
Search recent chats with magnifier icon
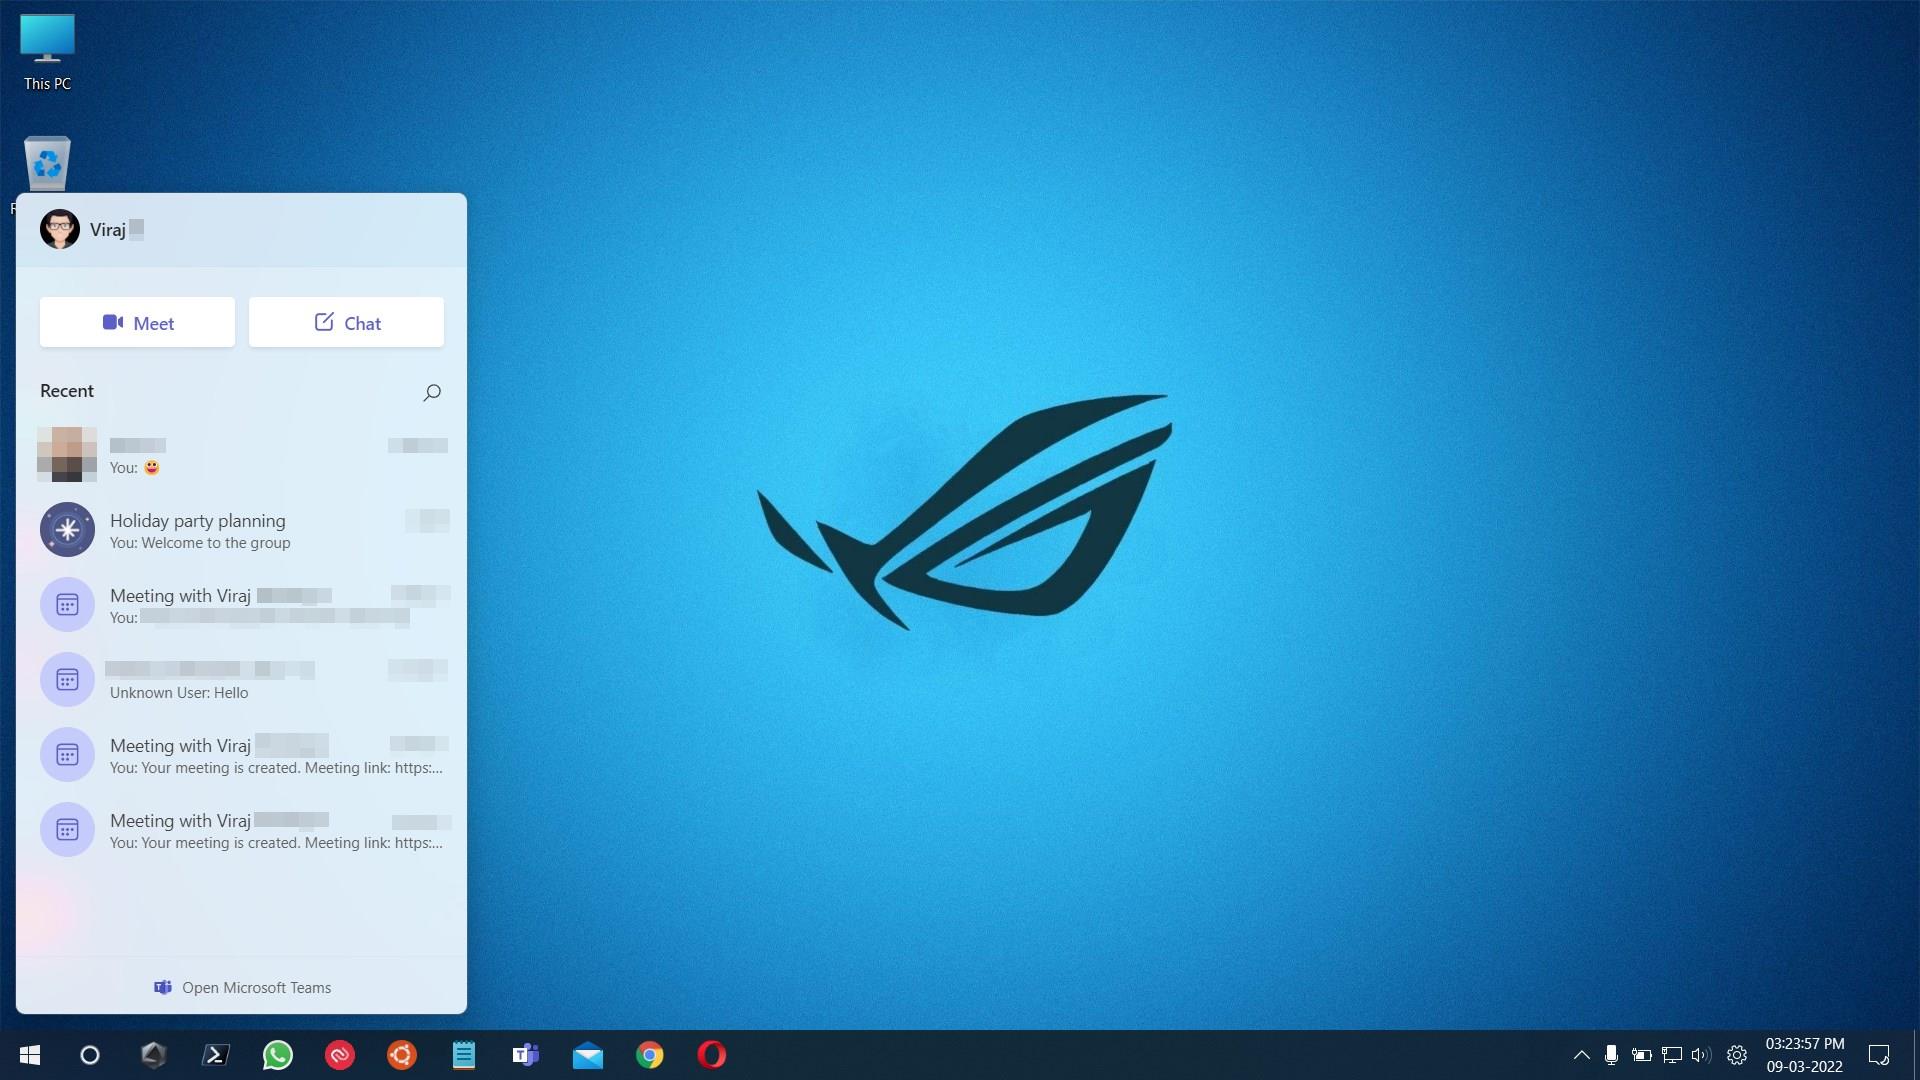point(432,392)
